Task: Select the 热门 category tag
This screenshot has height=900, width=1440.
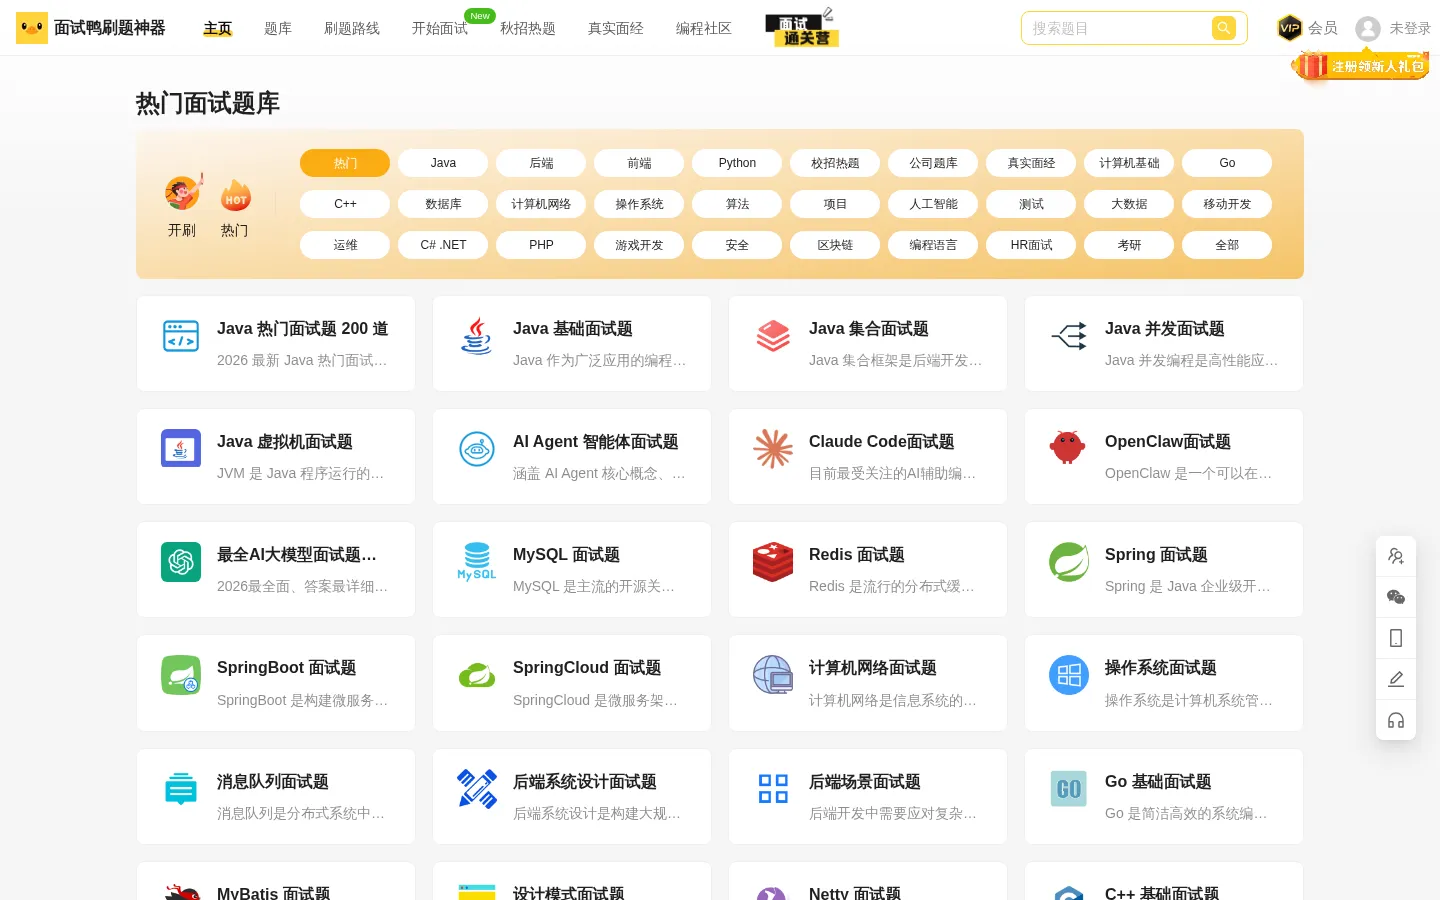Action: click(345, 163)
